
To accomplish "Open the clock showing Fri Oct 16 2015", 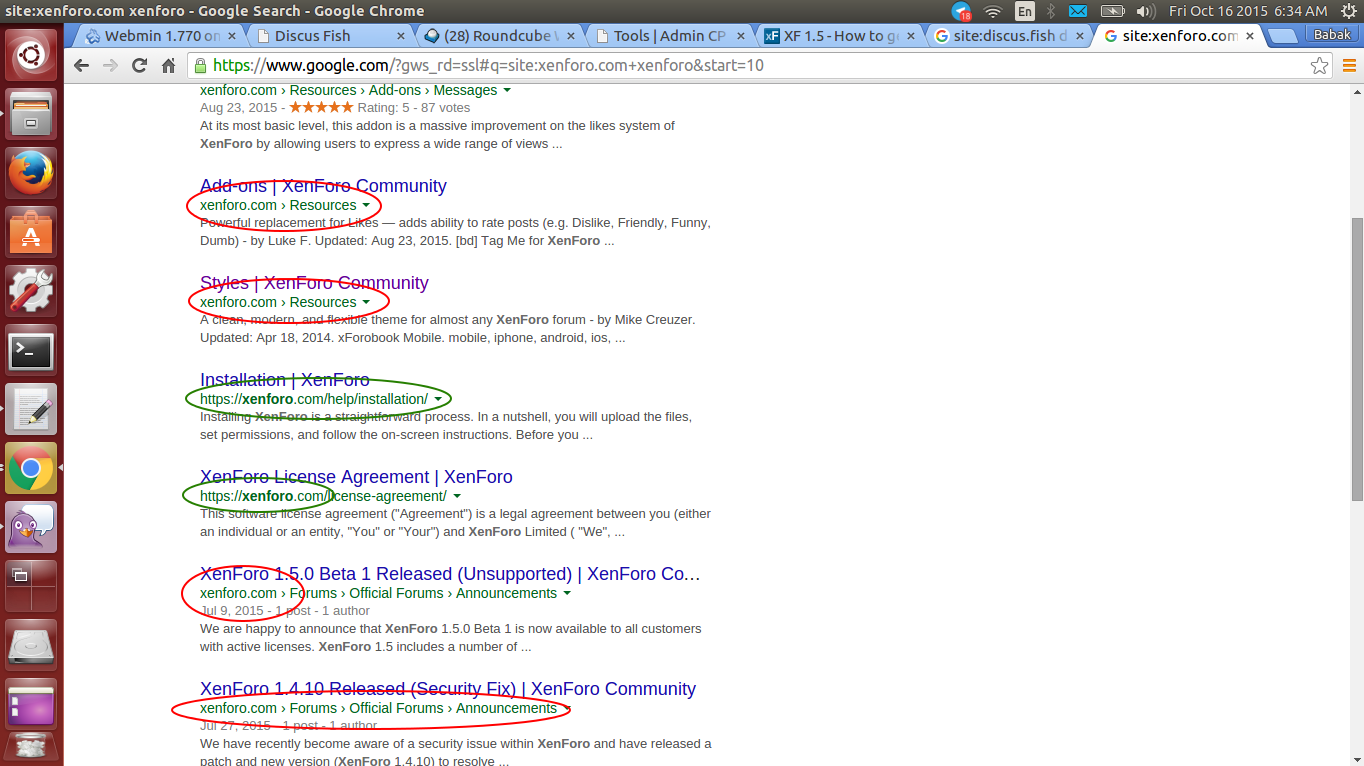I will tap(1248, 11).
